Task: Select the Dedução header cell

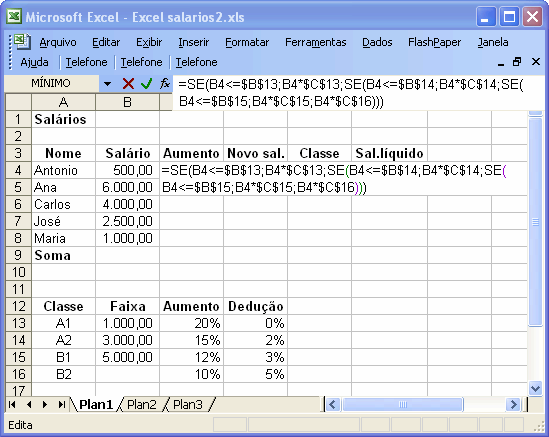Action: click(255, 306)
